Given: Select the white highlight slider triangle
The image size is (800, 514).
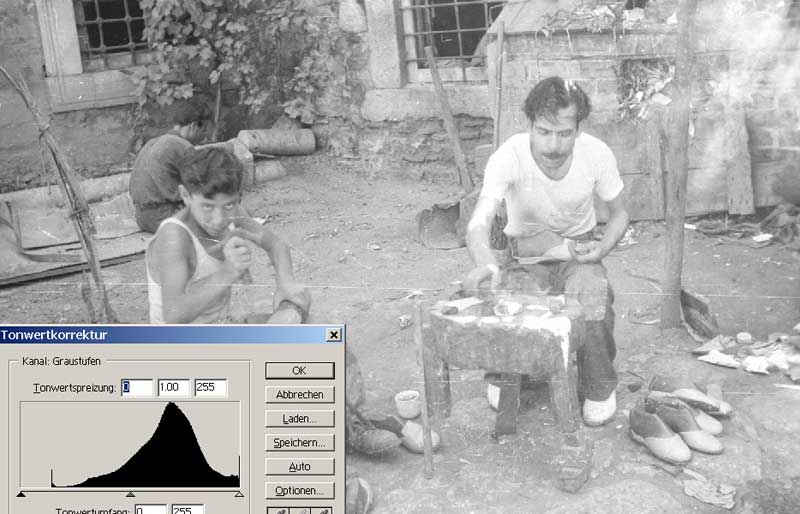Looking at the screenshot, I should click(x=238, y=494).
